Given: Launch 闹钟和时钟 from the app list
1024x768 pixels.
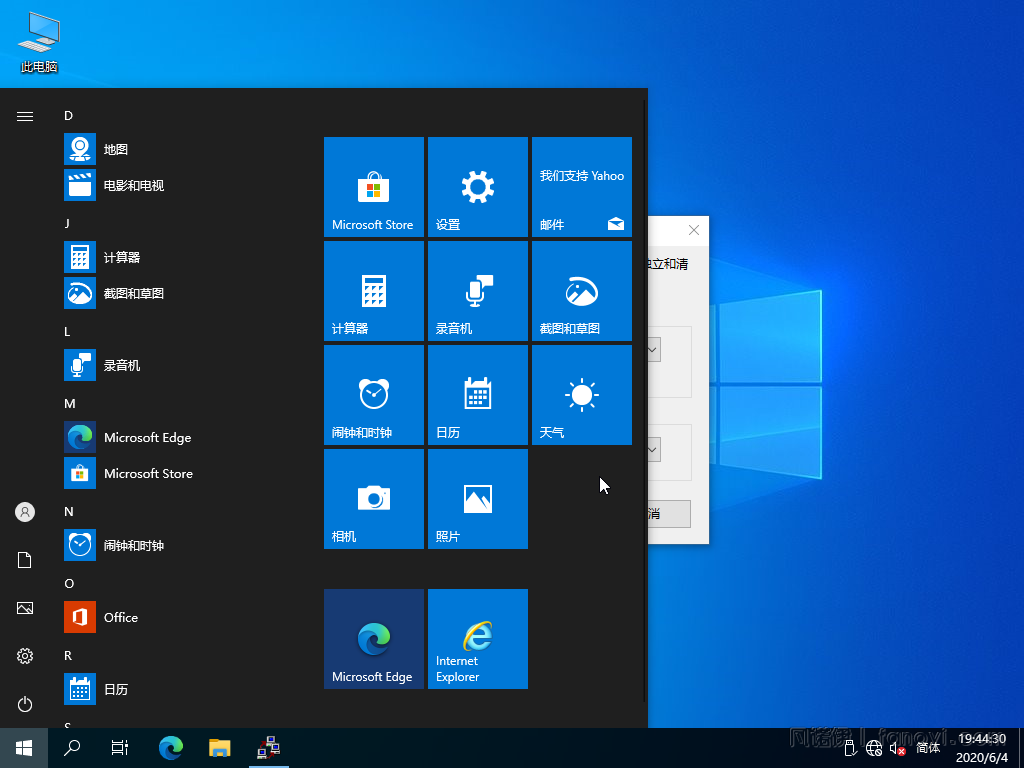Looking at the screenshot, I should 176,545.
